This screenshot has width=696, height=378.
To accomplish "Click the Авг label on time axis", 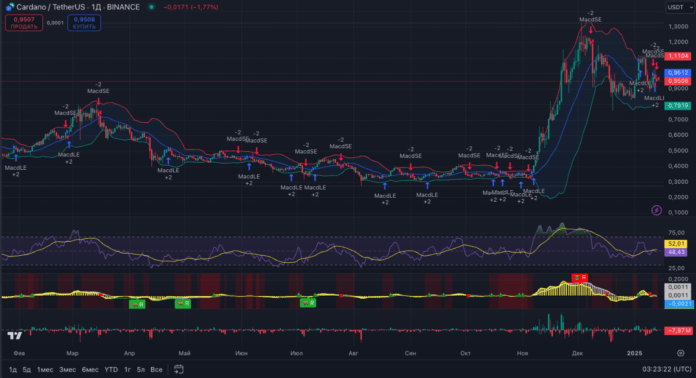I will [353, 353].
